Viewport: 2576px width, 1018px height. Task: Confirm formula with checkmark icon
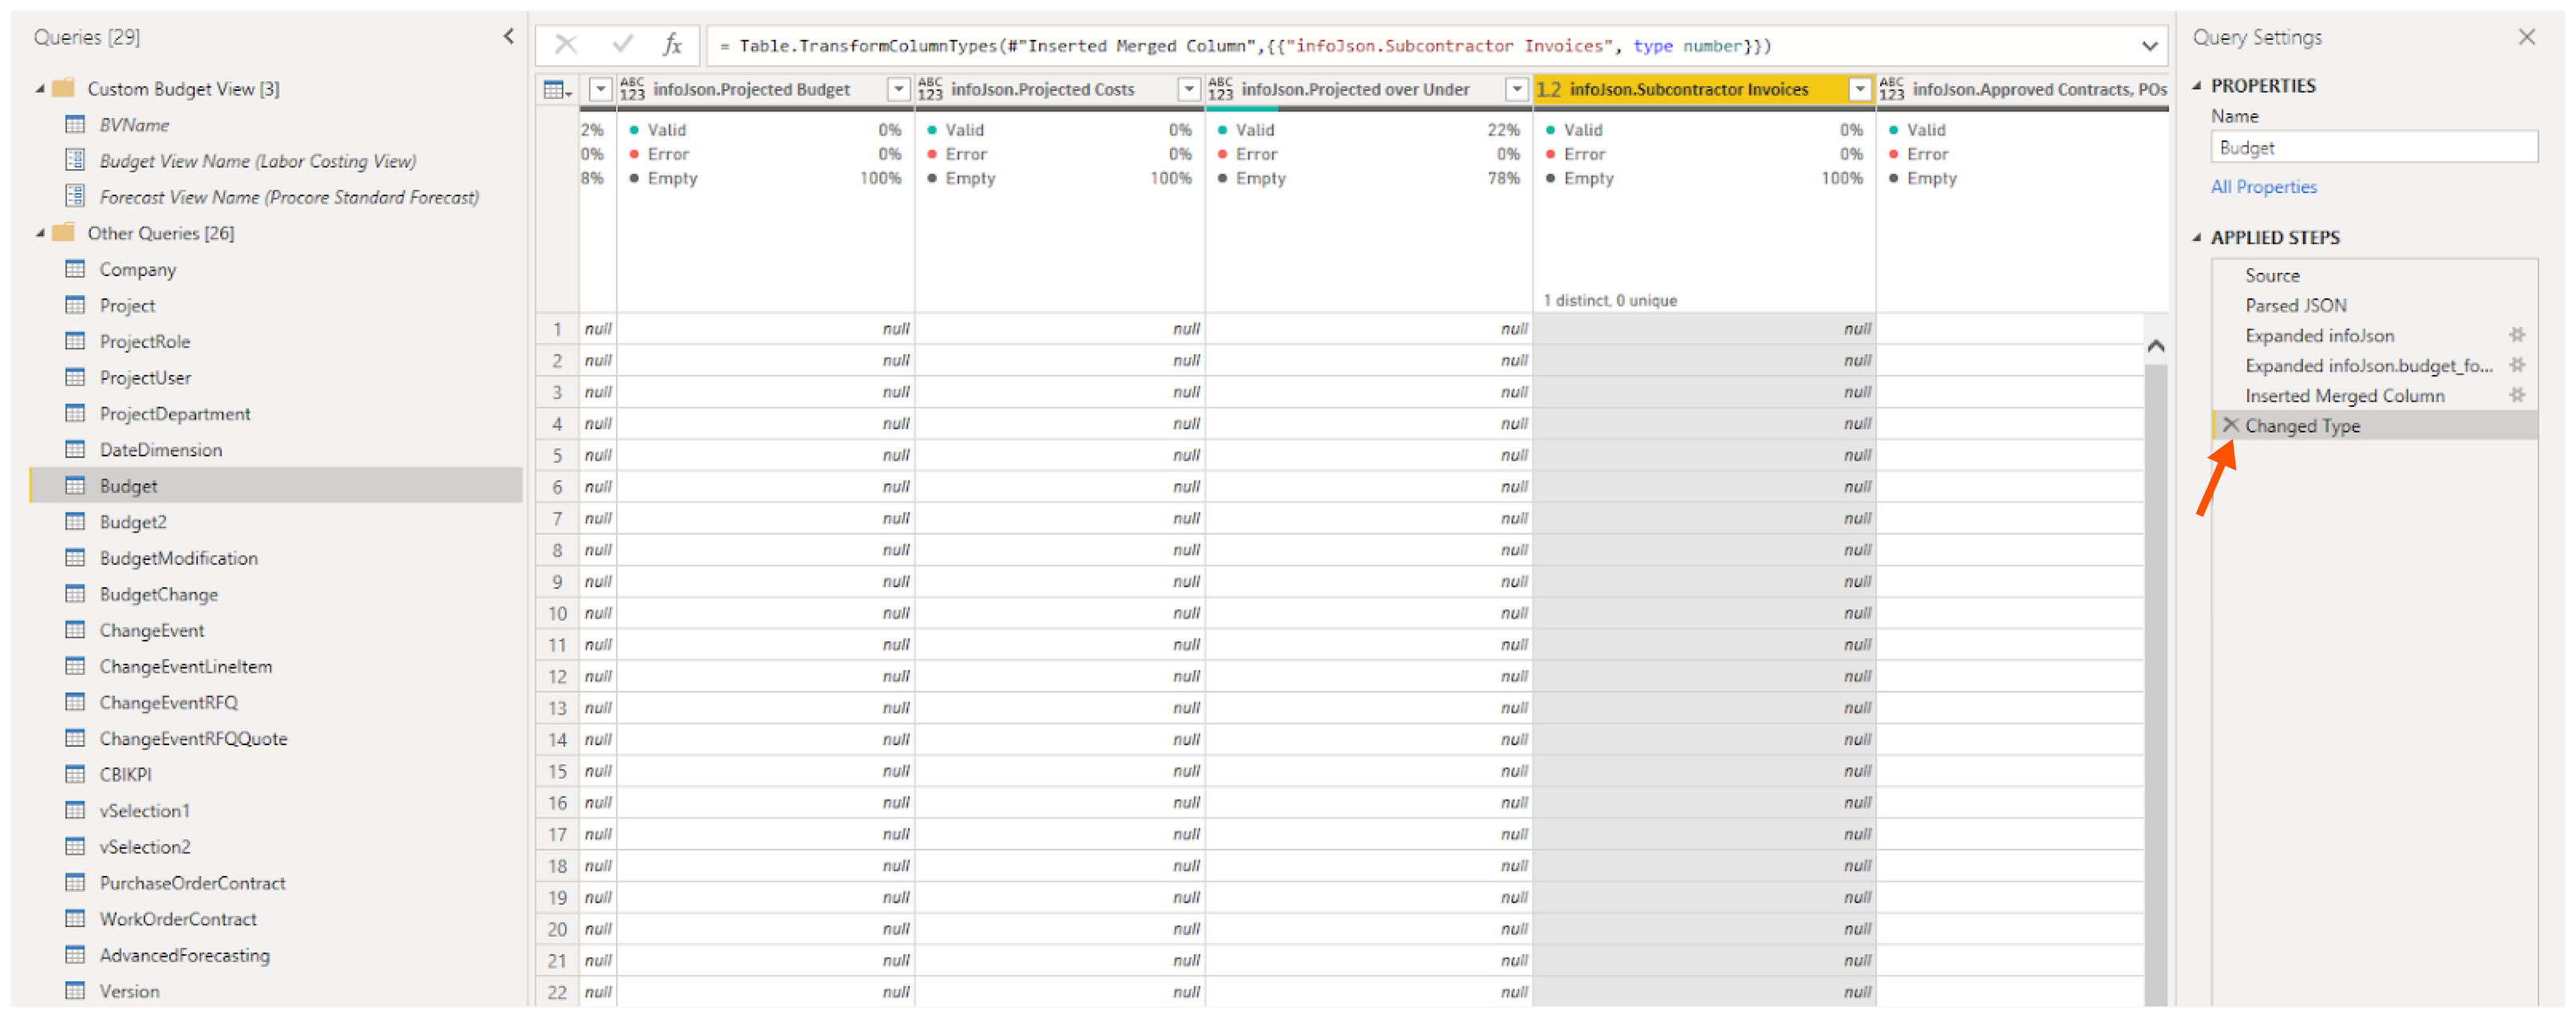622,45
